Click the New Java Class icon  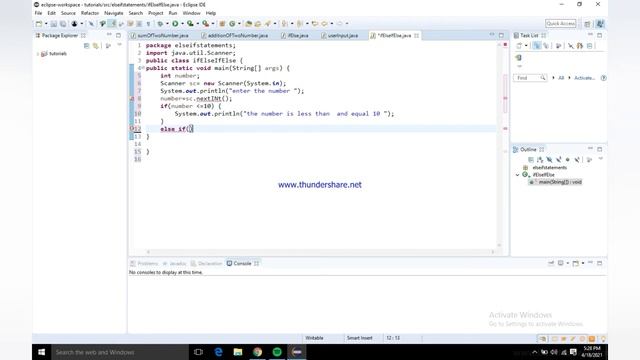pos(232,24)
